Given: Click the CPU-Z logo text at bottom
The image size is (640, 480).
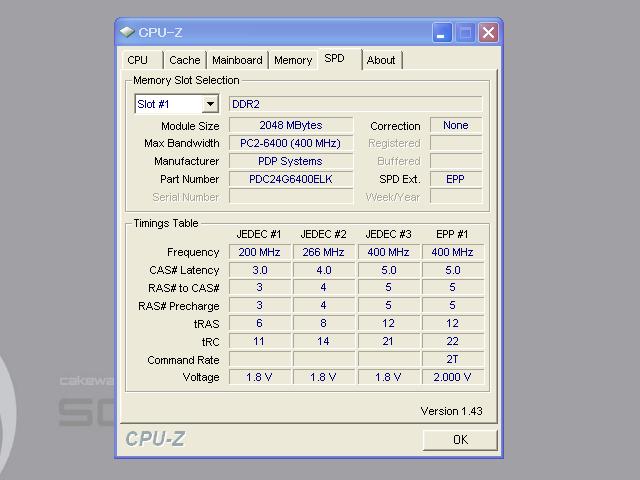Looking at the screenshot, I should tap(155, 439).
